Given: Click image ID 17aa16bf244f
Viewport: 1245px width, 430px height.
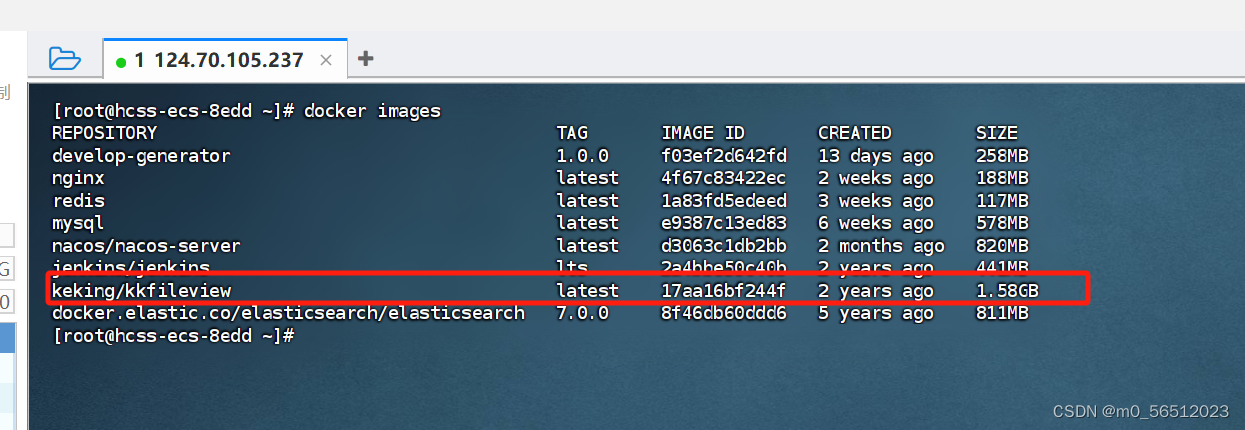Looking at the screenshot, I should (x=724, y=291).
